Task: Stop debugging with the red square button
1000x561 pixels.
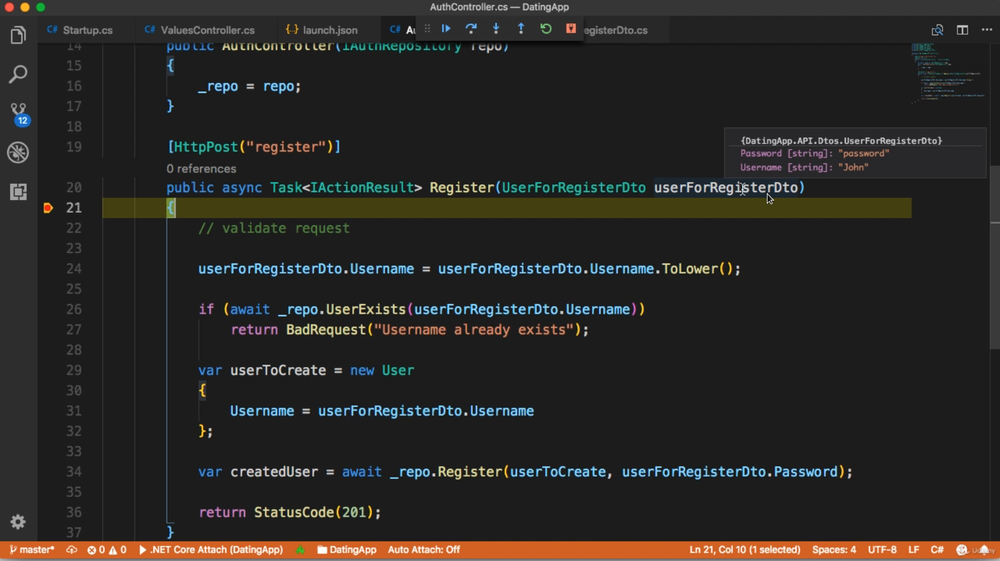Action: coord(570,29)
